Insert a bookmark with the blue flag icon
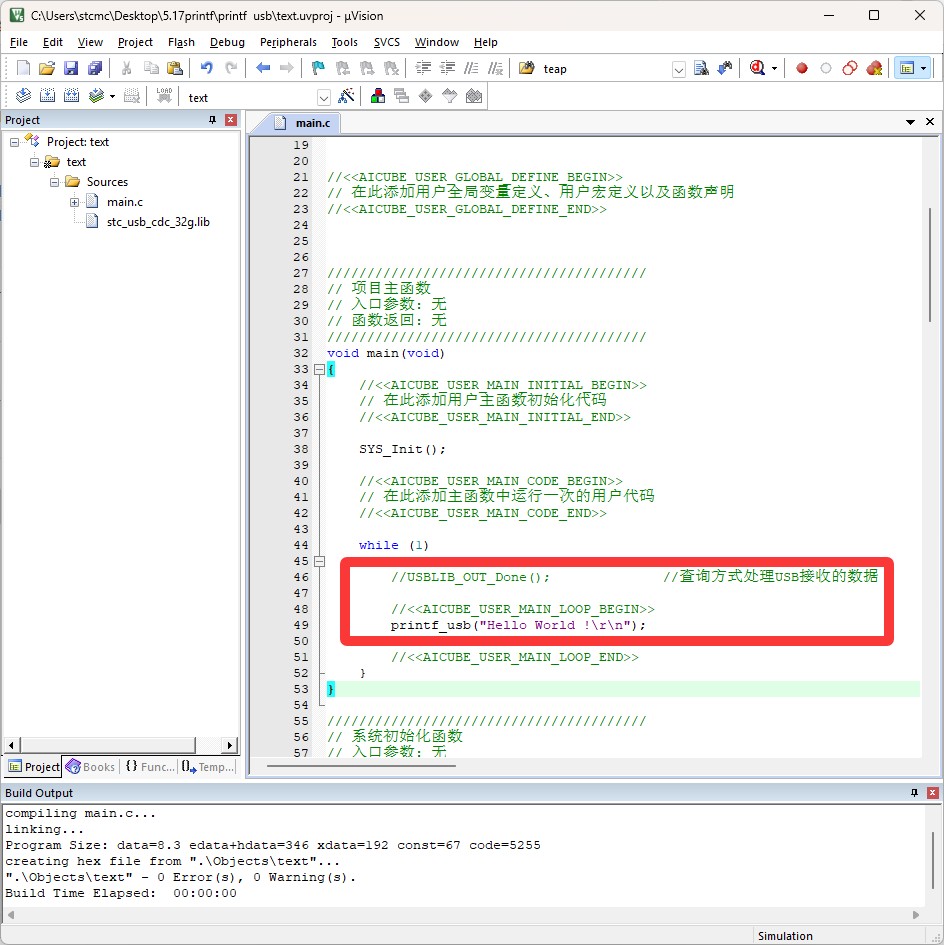 (318, 68)
